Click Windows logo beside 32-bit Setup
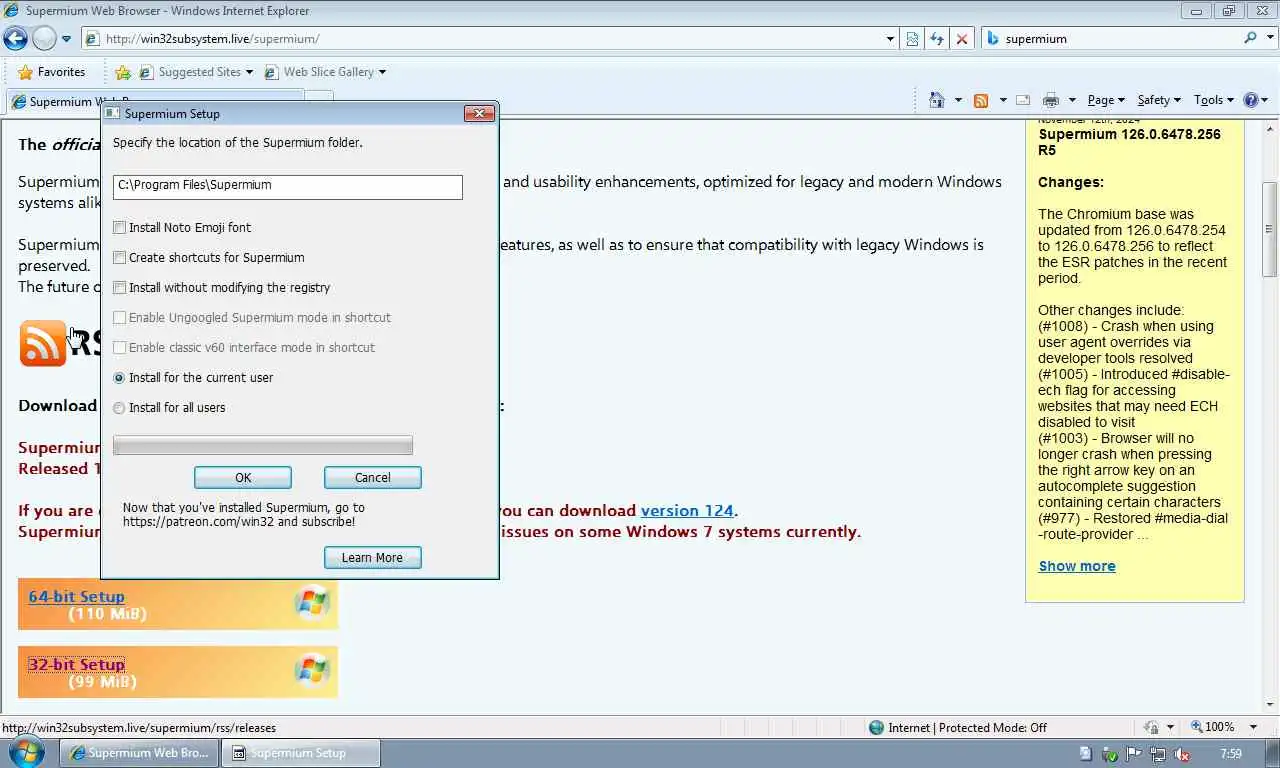The height and width of the screenshot is (768, 1280). click(x=312, y=671)
